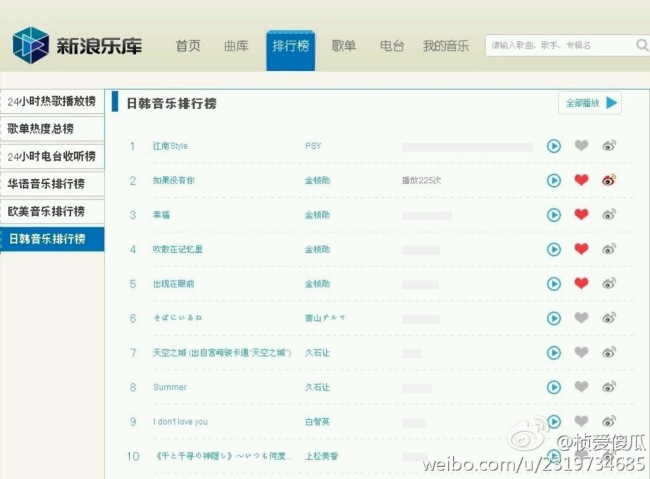Screen dimensions: 650x479
Task: Open the 欧美音乐排行榜 sidebar entry
Action: [52, 211]
